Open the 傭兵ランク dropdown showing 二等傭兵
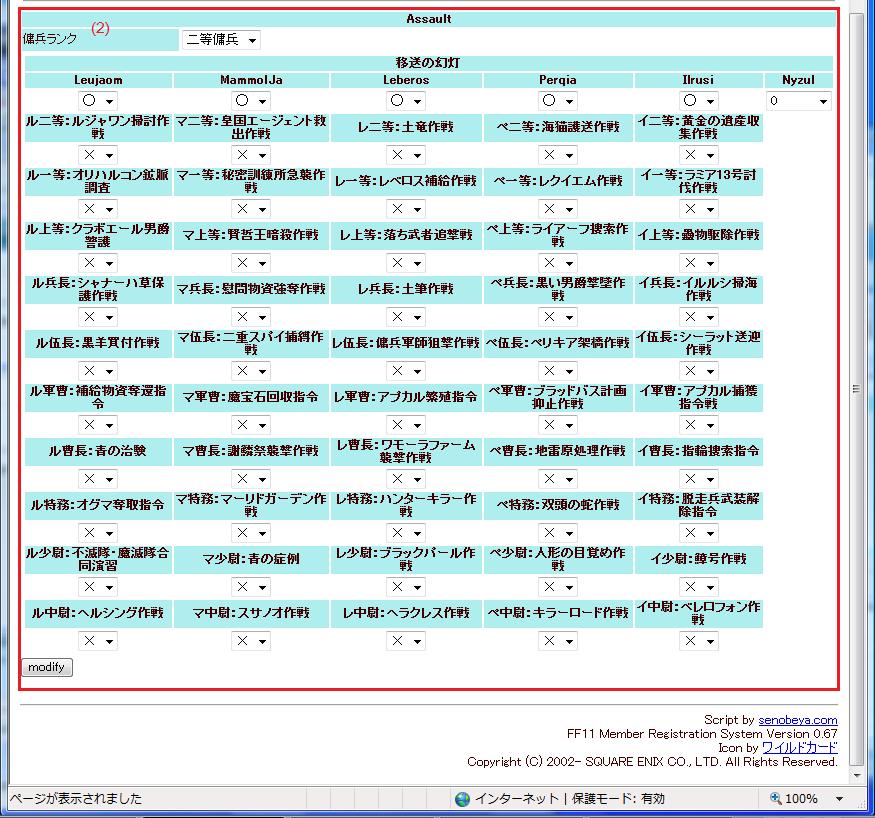Viewport: 875px width, 818px height. (221, 40)
